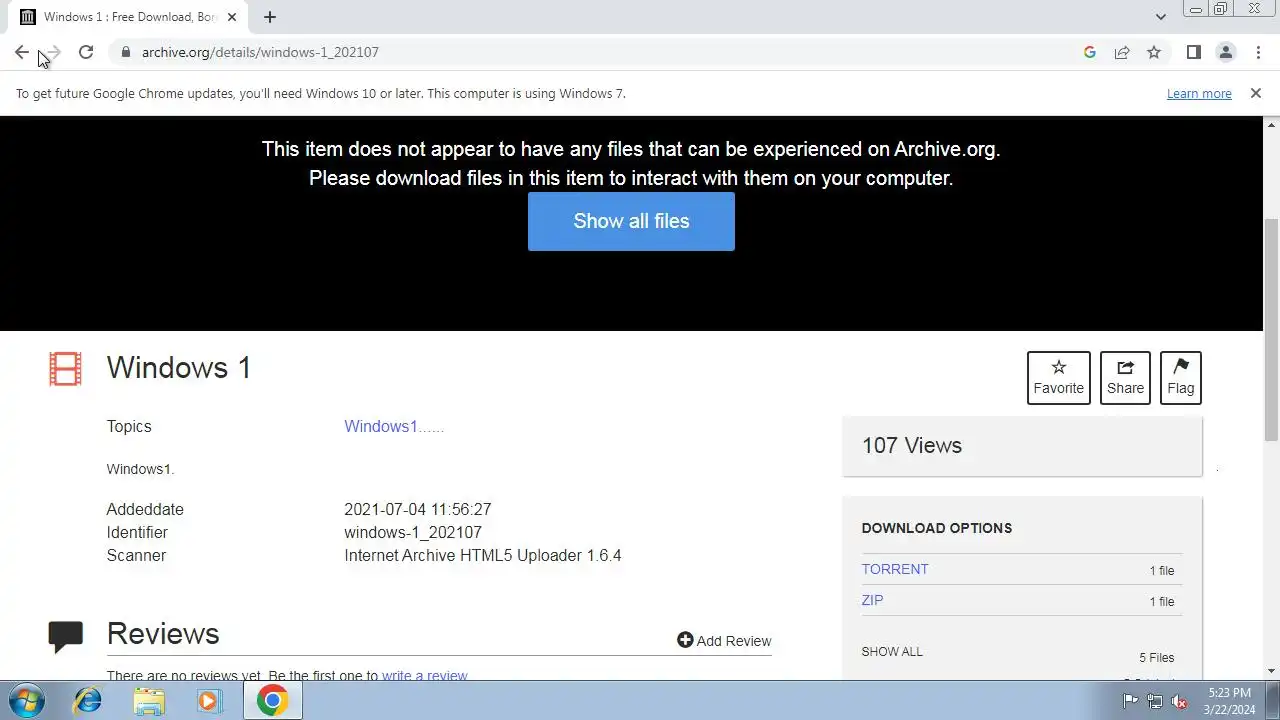1280x720 pixels.
Task: Go back to the previous page
Action: [x=22, y=52]
